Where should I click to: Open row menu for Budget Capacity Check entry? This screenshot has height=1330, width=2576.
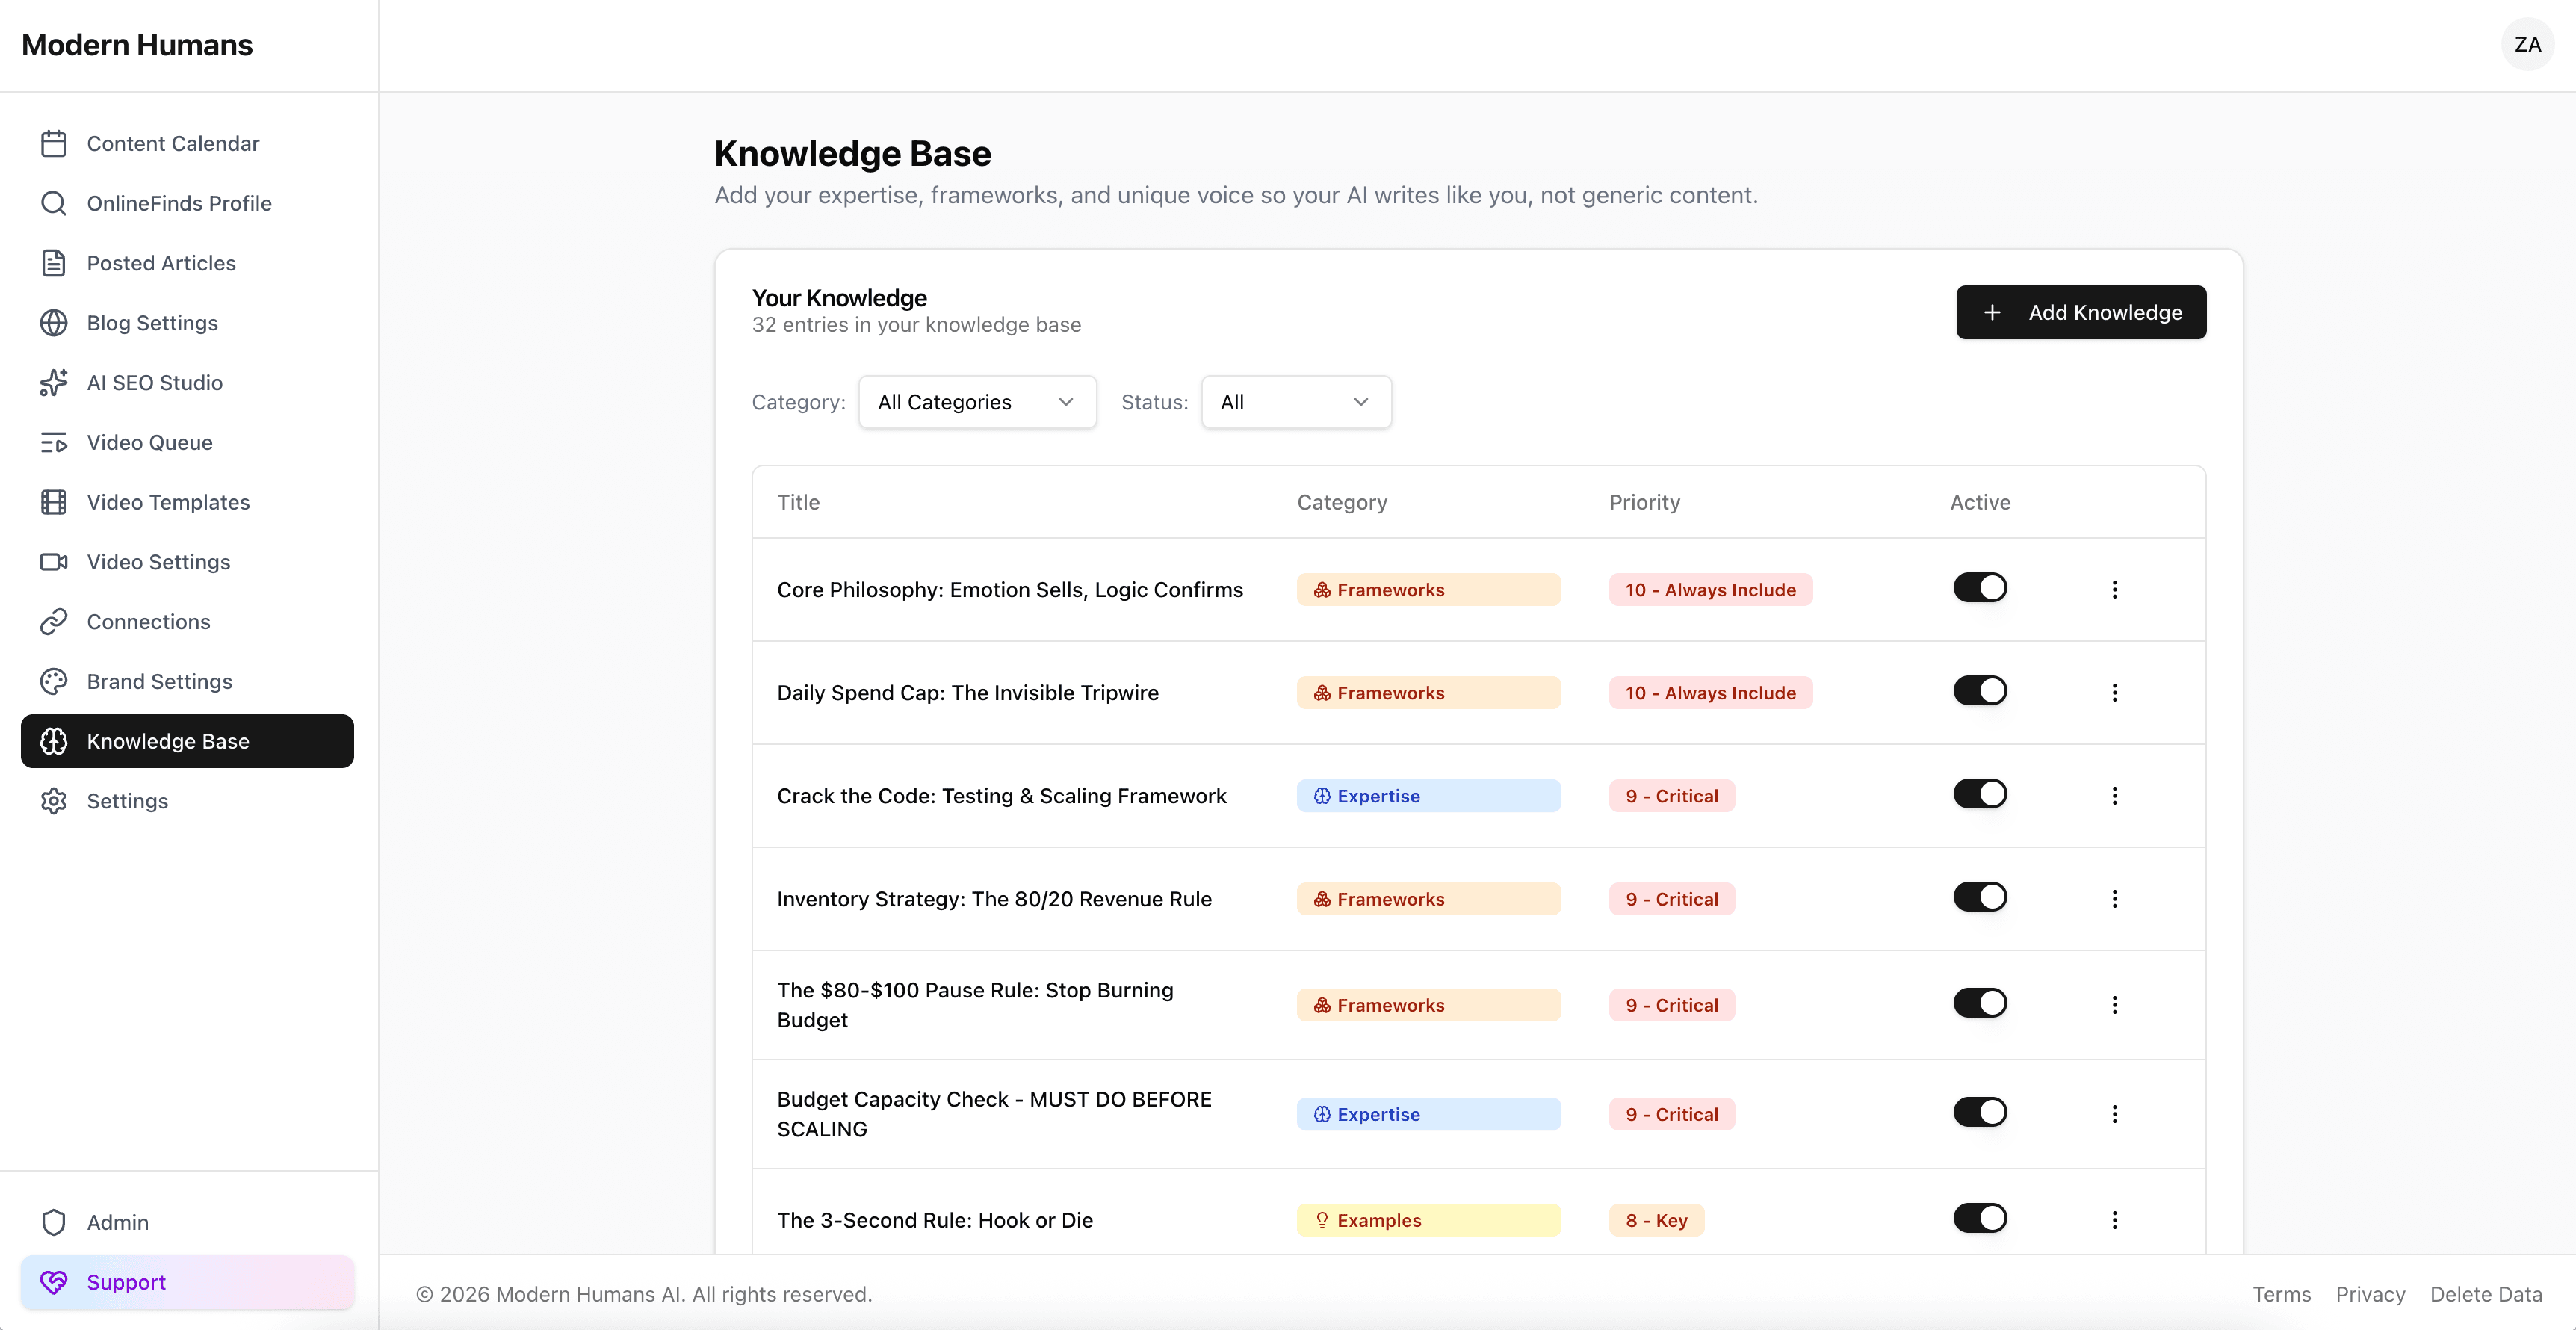pyautogui.click(x=2114, y=1114)
